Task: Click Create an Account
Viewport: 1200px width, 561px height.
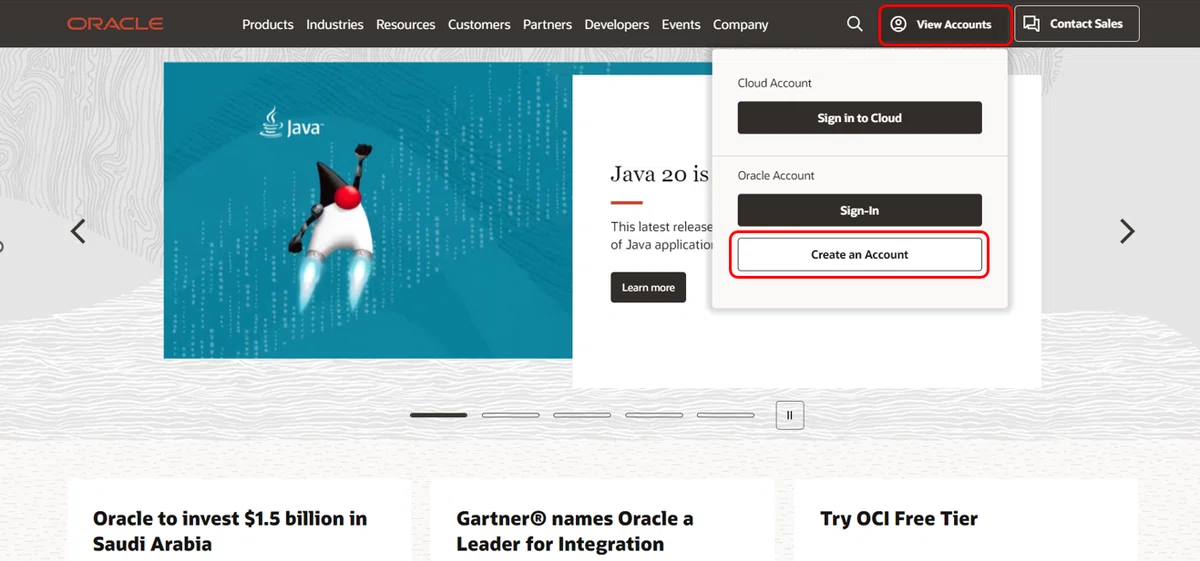Action: [860, 255]
